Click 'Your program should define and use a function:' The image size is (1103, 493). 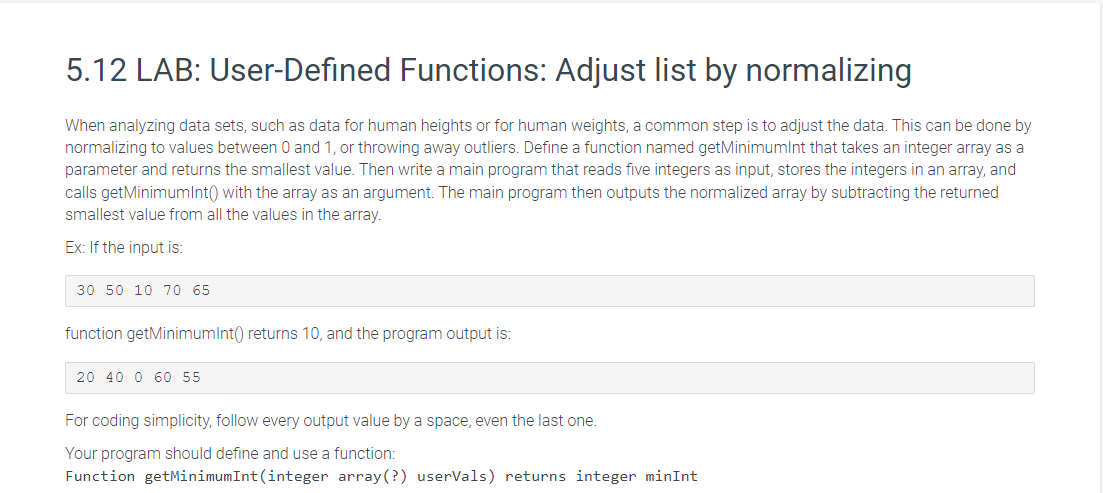click(x=230, y=453)
